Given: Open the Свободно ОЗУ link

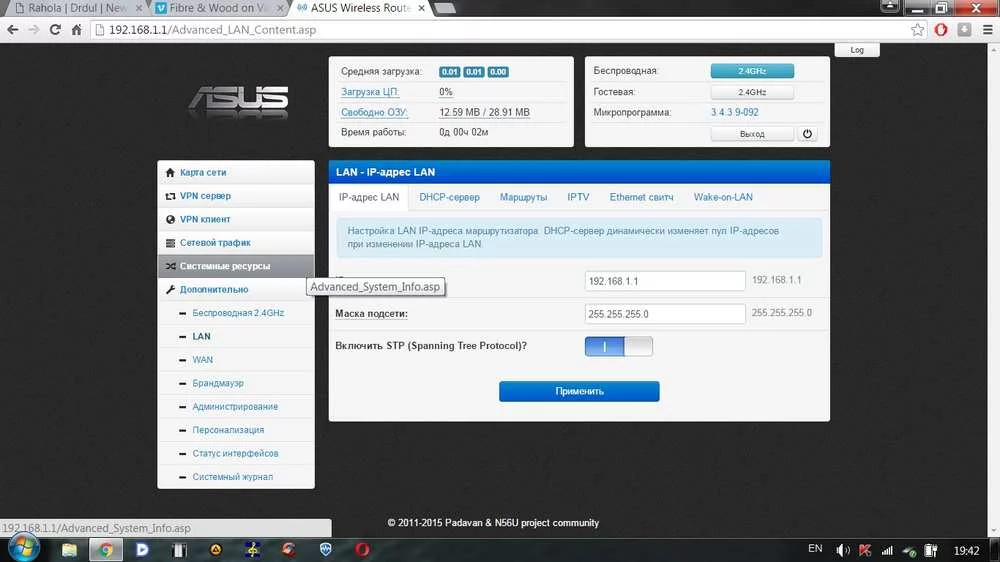Looking at the screenshot, I should (374, 112).
